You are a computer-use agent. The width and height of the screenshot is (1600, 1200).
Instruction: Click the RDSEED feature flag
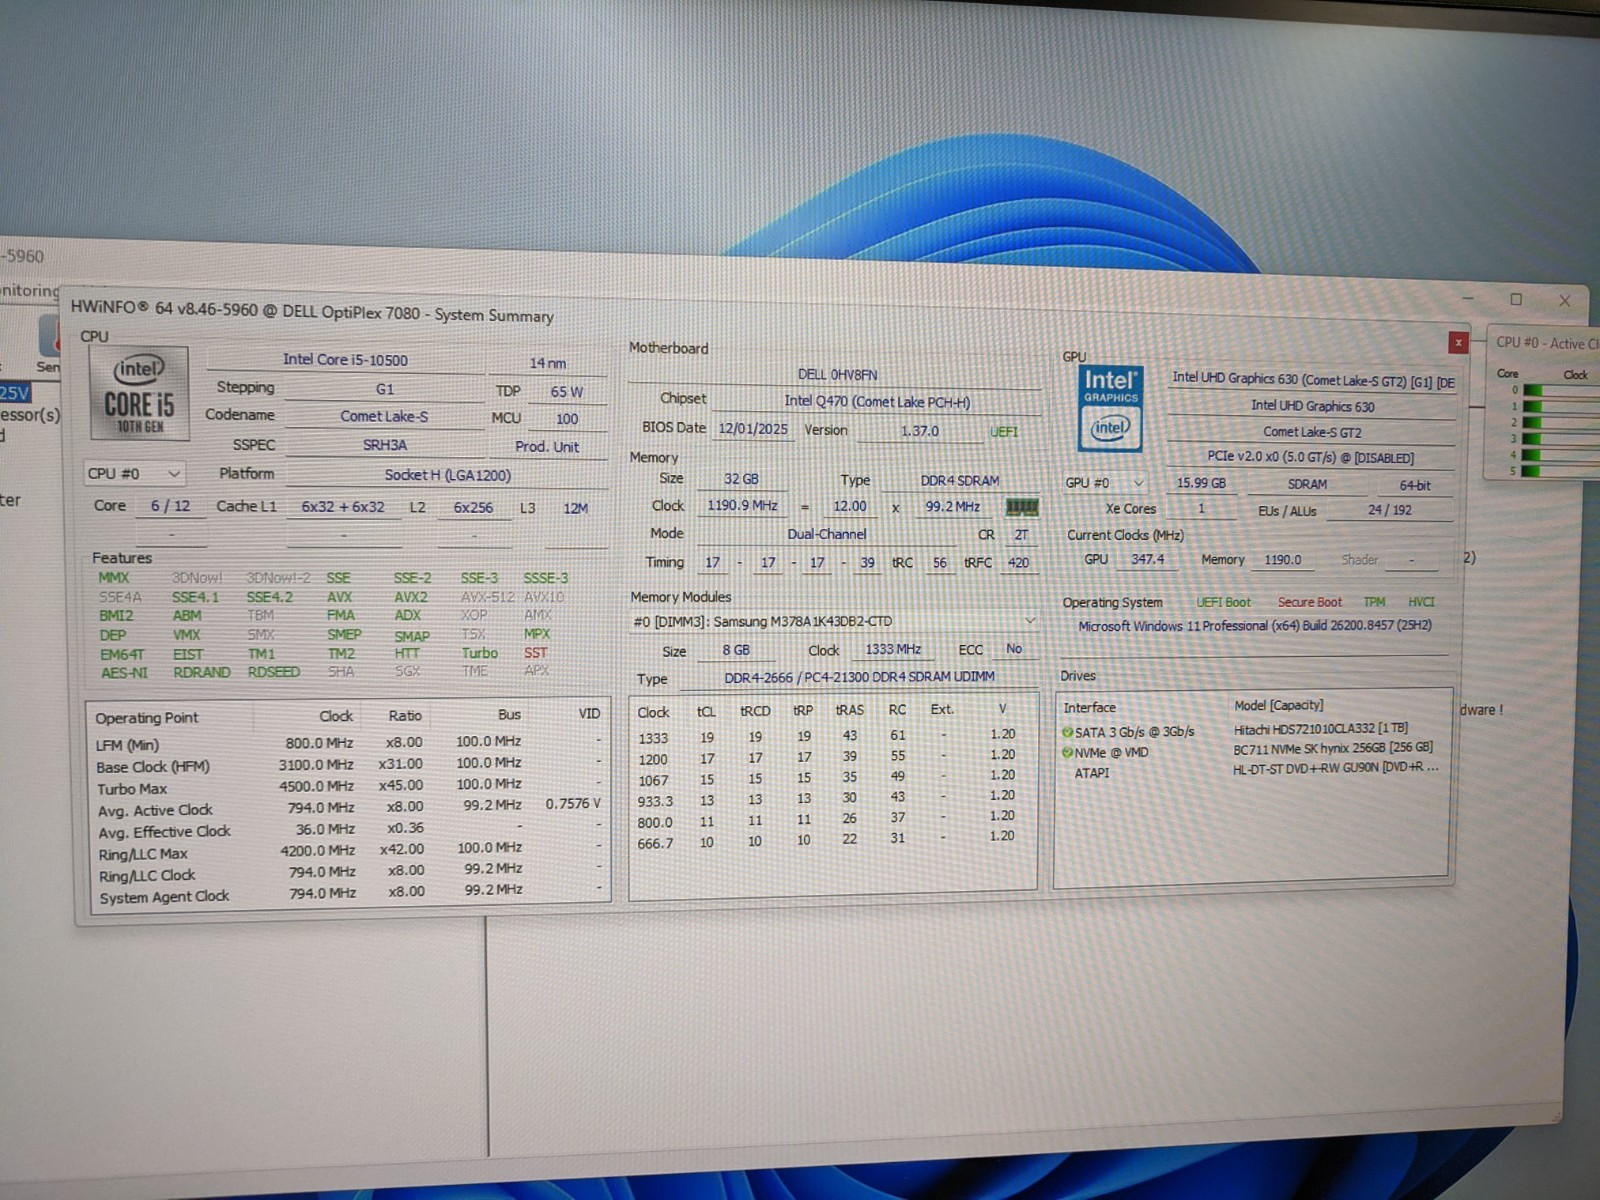point(274,672)
